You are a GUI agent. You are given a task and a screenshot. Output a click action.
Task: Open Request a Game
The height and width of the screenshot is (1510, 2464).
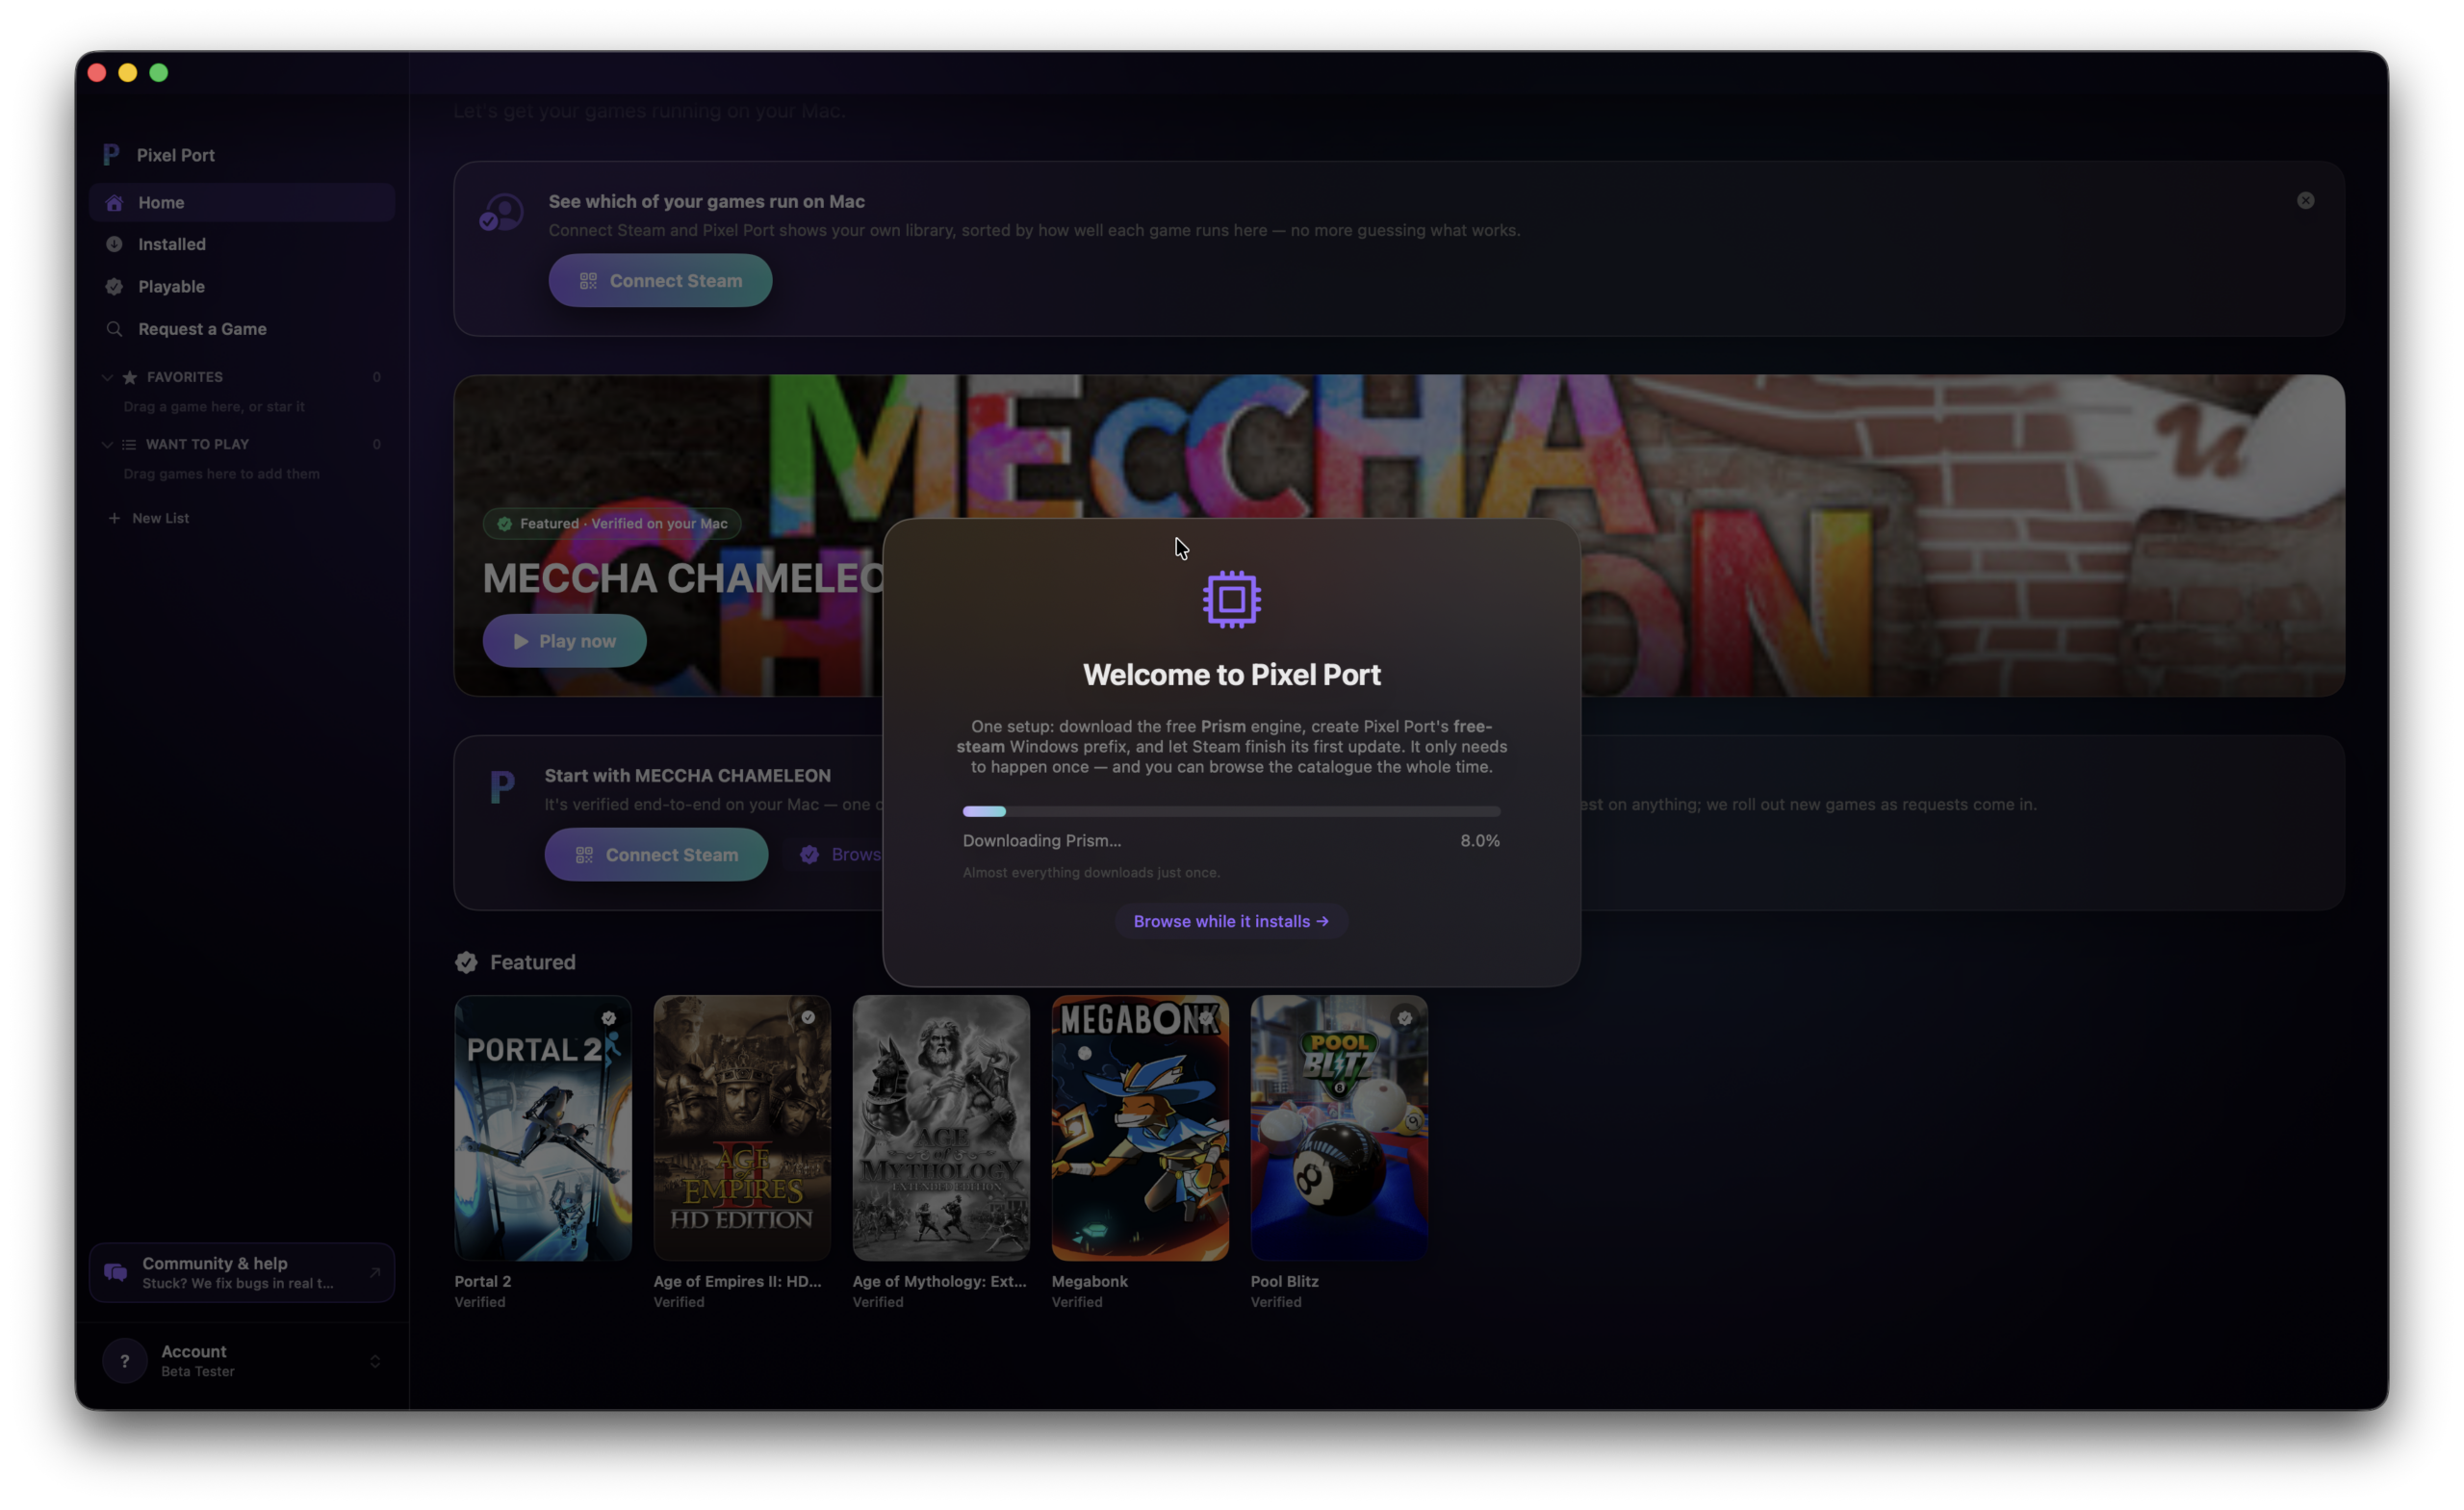click(242, 329)
